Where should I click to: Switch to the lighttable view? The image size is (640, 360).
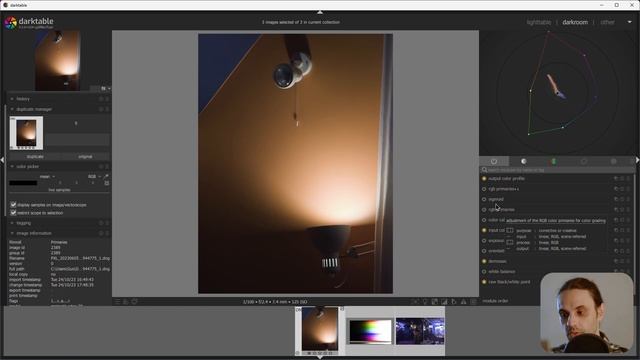(x=539, y=22)
